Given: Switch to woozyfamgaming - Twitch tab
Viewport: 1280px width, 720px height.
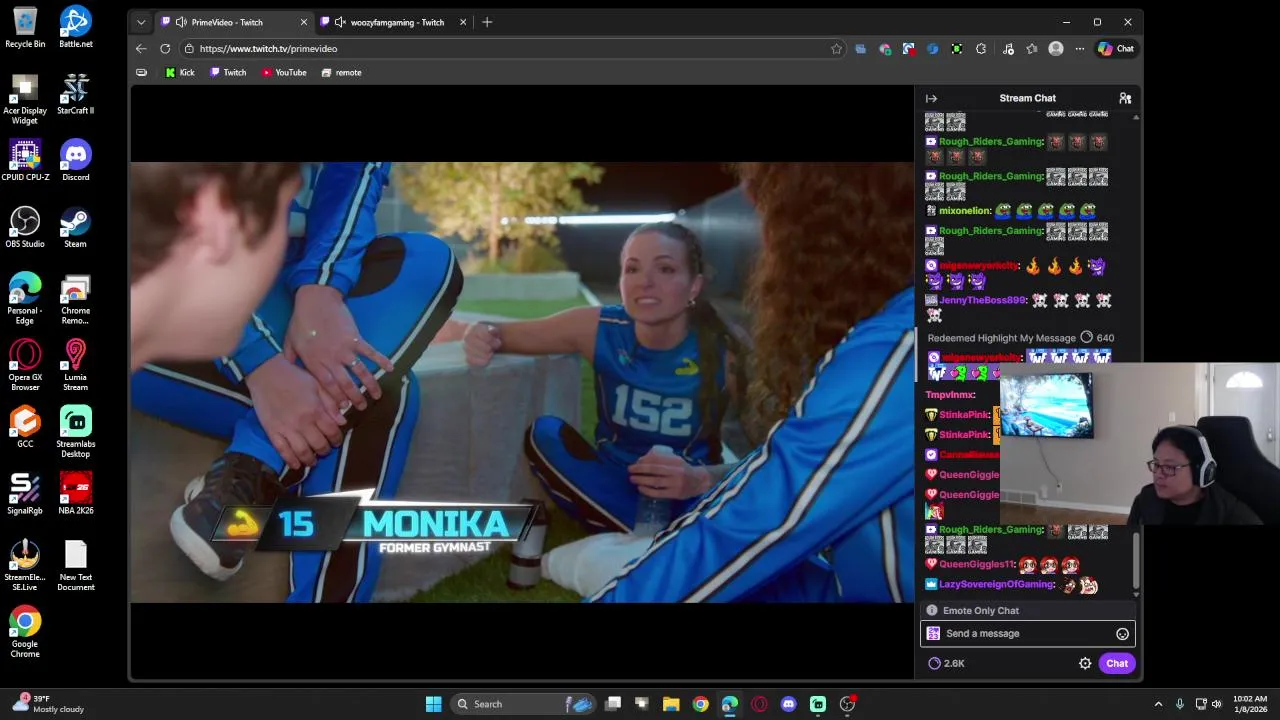Looking at the screenshot, I should (397, 22).
